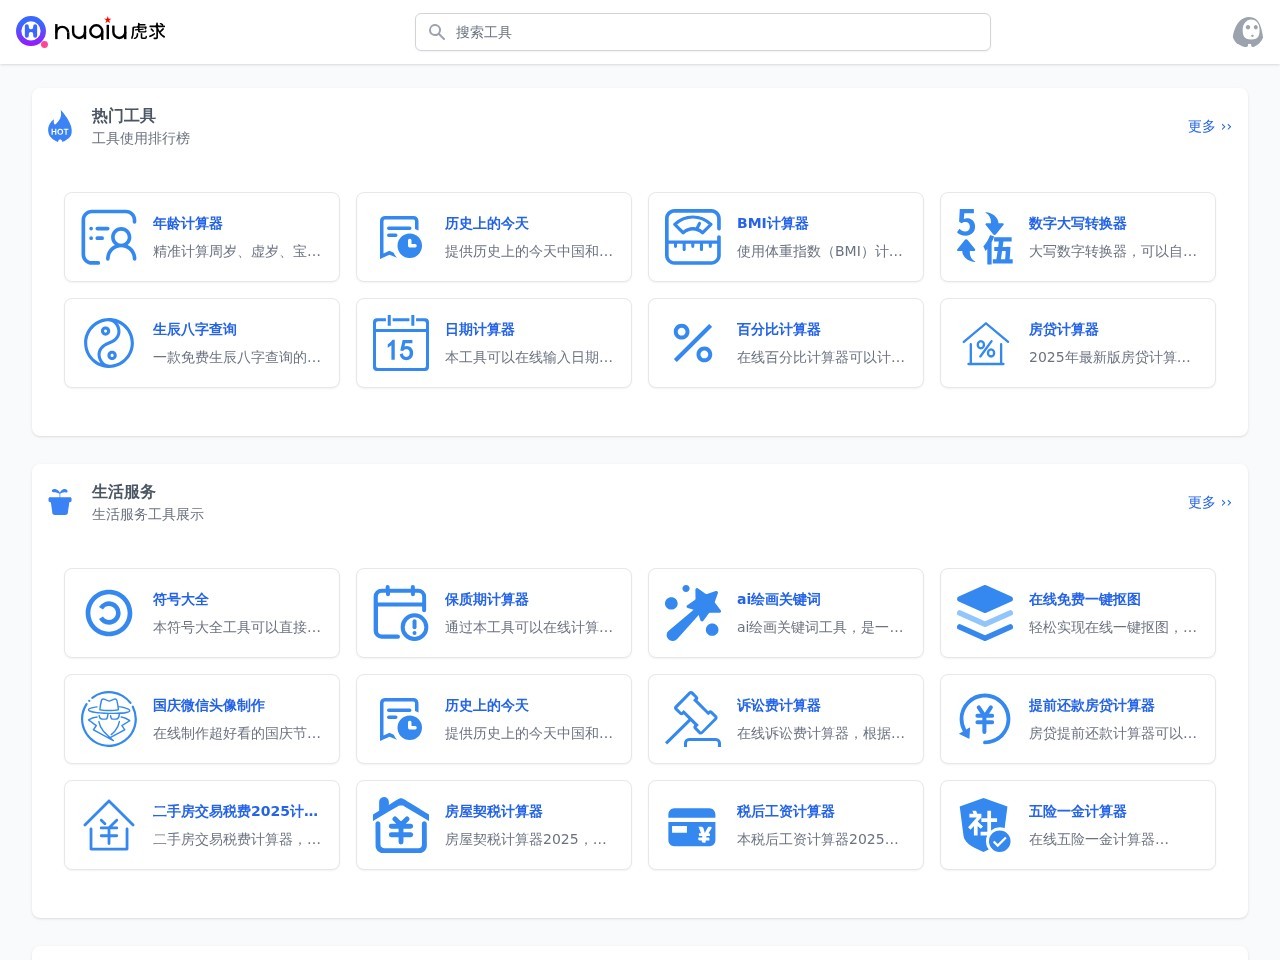Click the 保质期计算器 title link
This screenshot has height=960, width=1280.
point(486,599)
